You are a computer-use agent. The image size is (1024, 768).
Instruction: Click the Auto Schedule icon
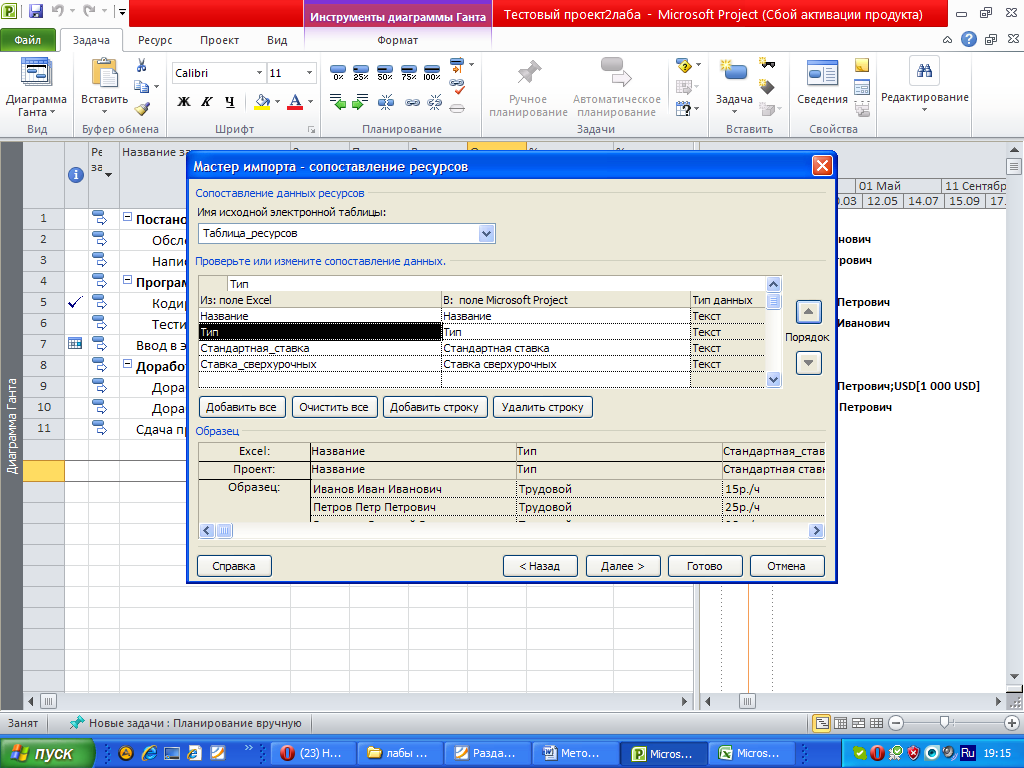[x=616, y=72]
